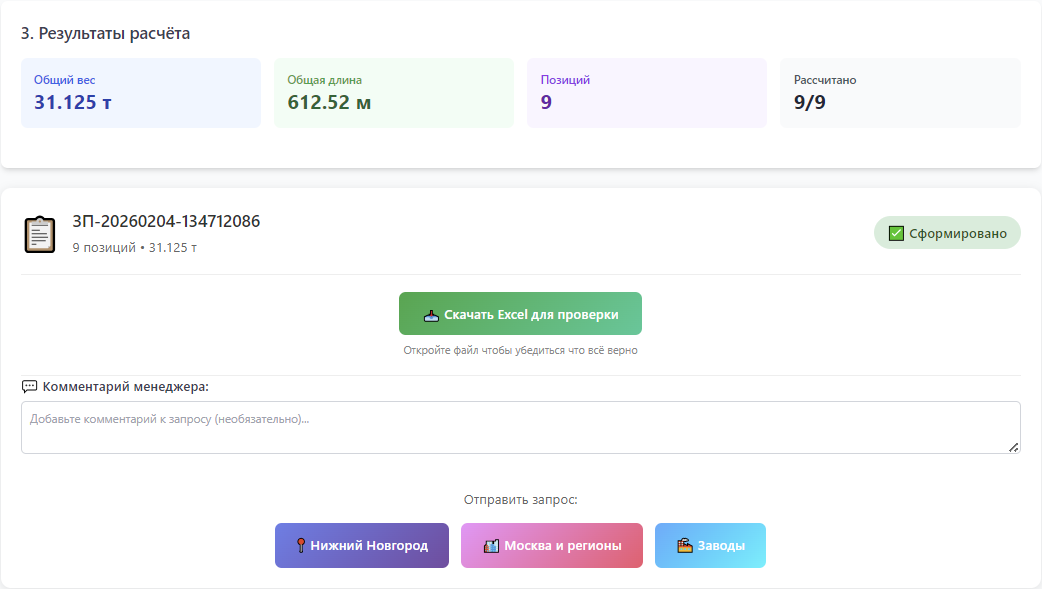The height and width of the screenshot is (589, 1042).
Task: Select the Общая длина 612.52 м card
Action: 394,93
